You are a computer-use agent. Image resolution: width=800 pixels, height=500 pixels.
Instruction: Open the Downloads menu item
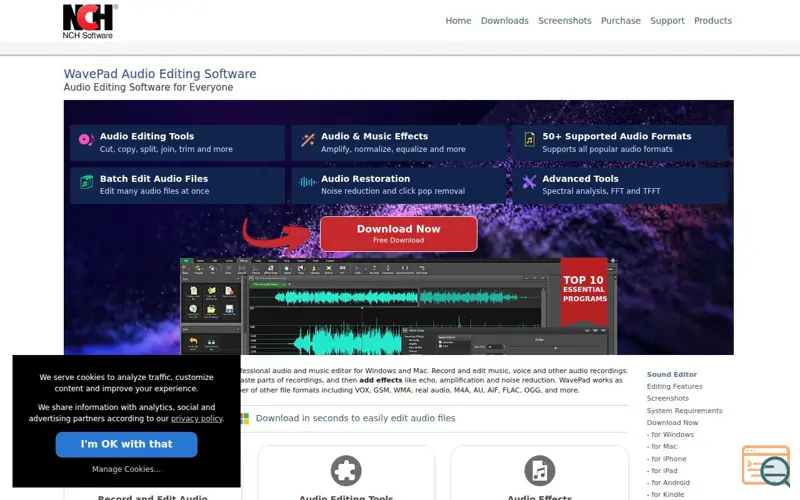[504, 21]
